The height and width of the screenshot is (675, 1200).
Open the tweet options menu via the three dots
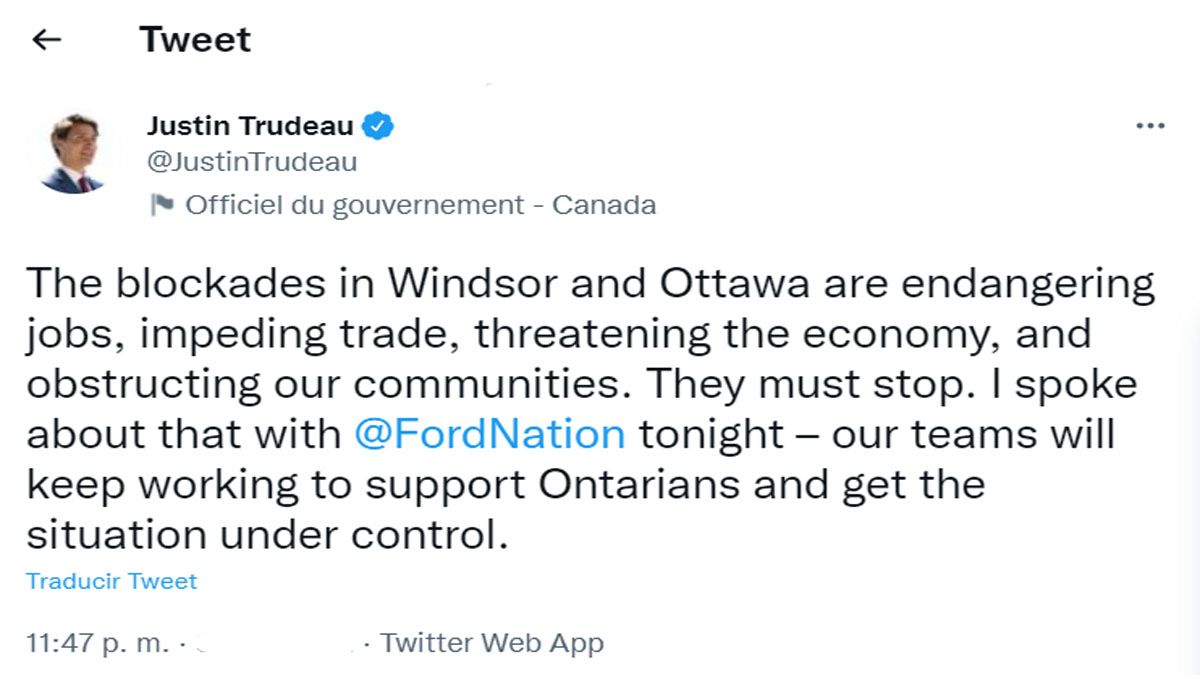click(1152, 124)
